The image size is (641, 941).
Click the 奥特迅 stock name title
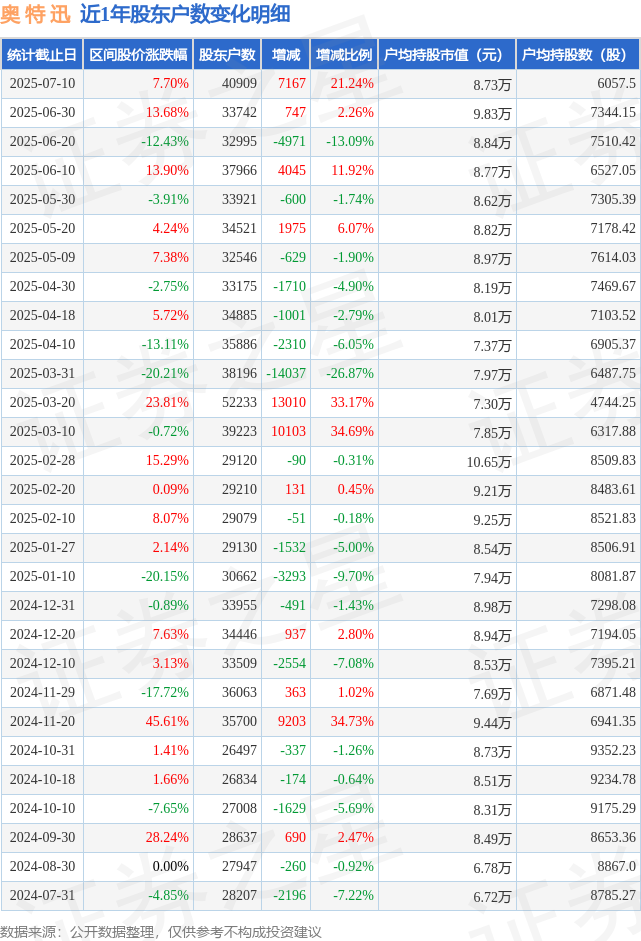tap(35, 14)
